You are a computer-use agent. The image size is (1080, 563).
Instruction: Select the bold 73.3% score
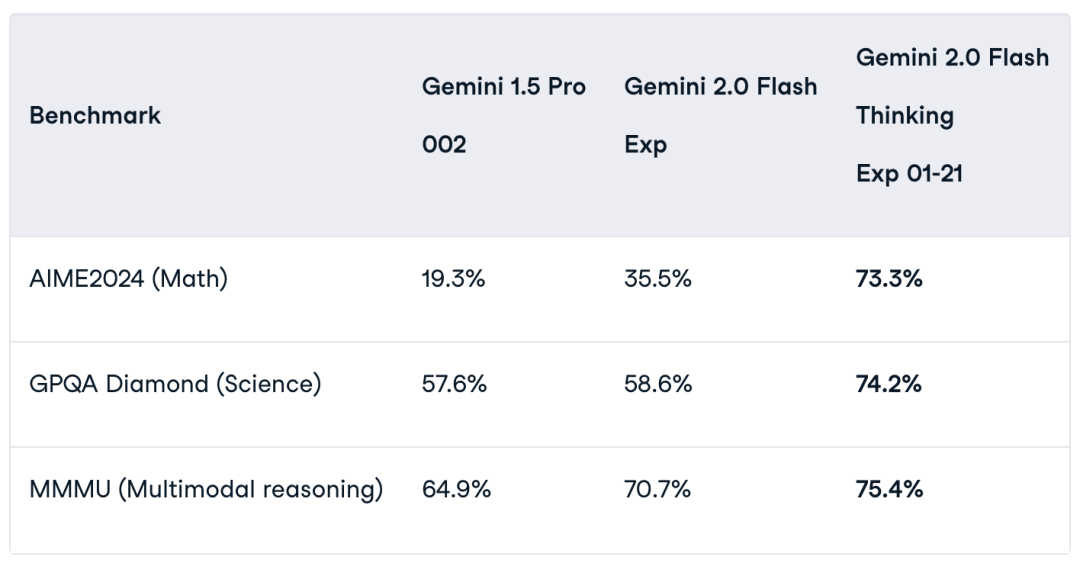pos(889,279)
